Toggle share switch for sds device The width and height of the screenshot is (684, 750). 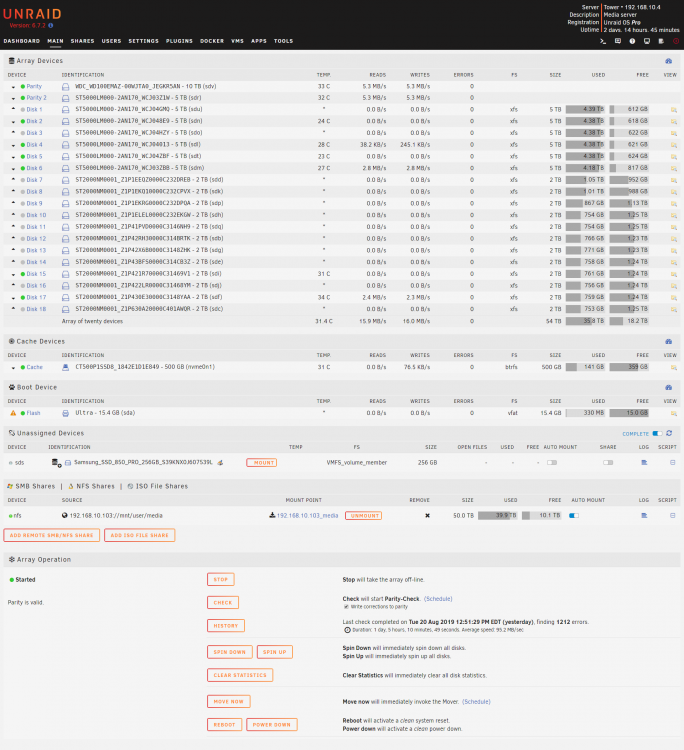coord(608,463)
